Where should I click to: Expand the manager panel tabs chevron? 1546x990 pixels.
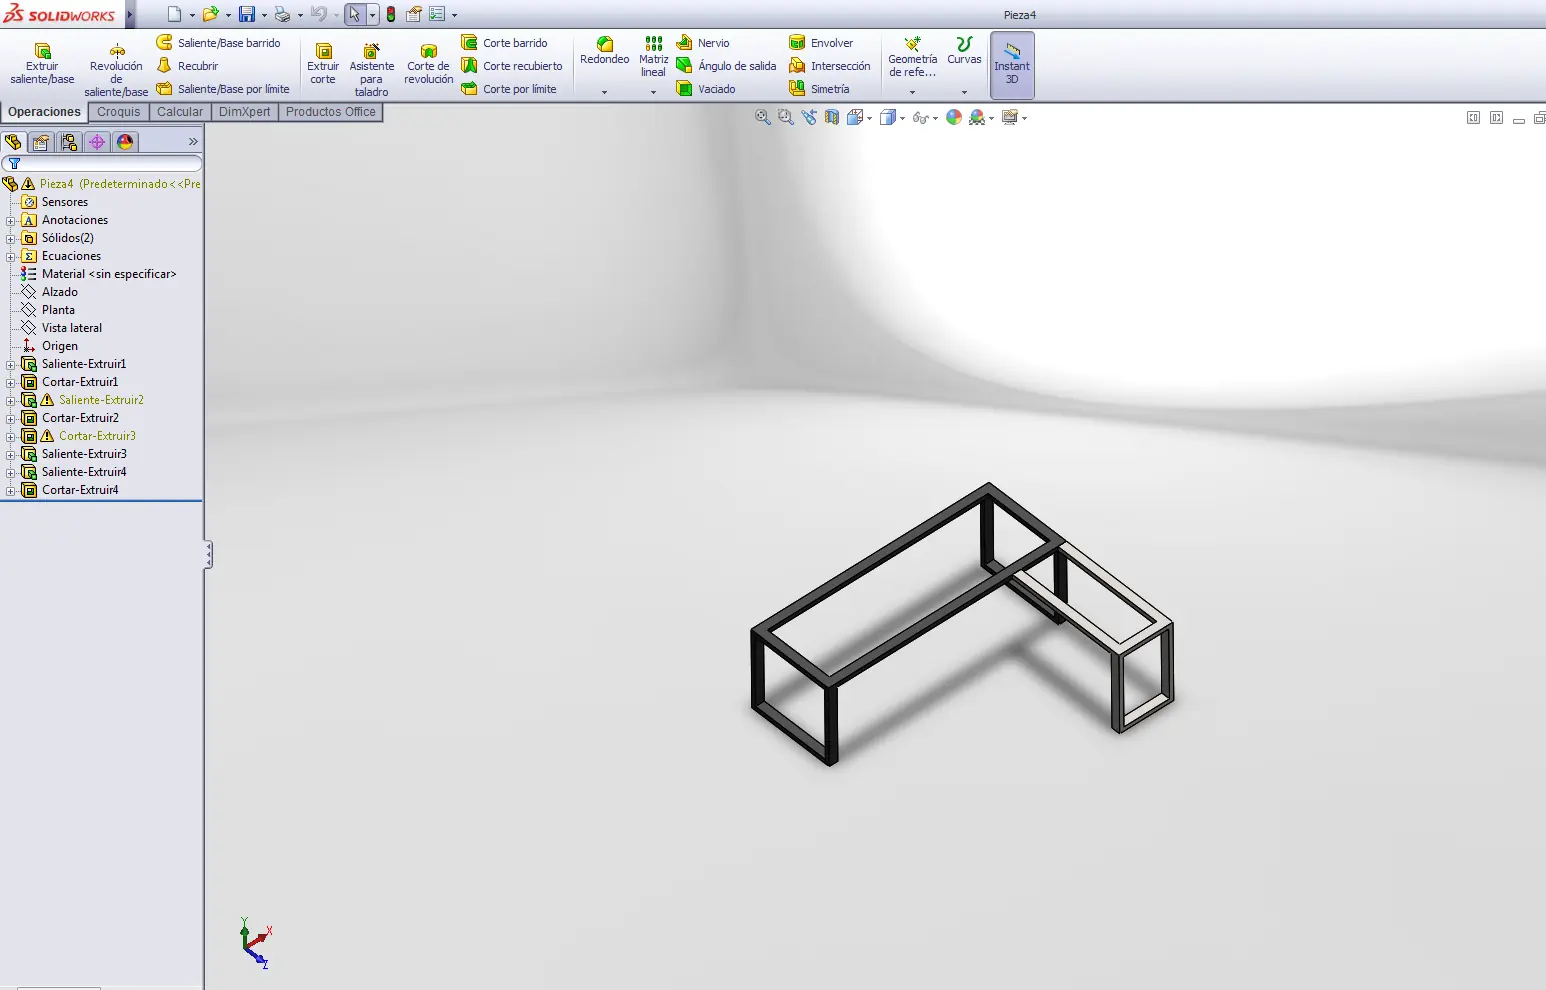193,142
